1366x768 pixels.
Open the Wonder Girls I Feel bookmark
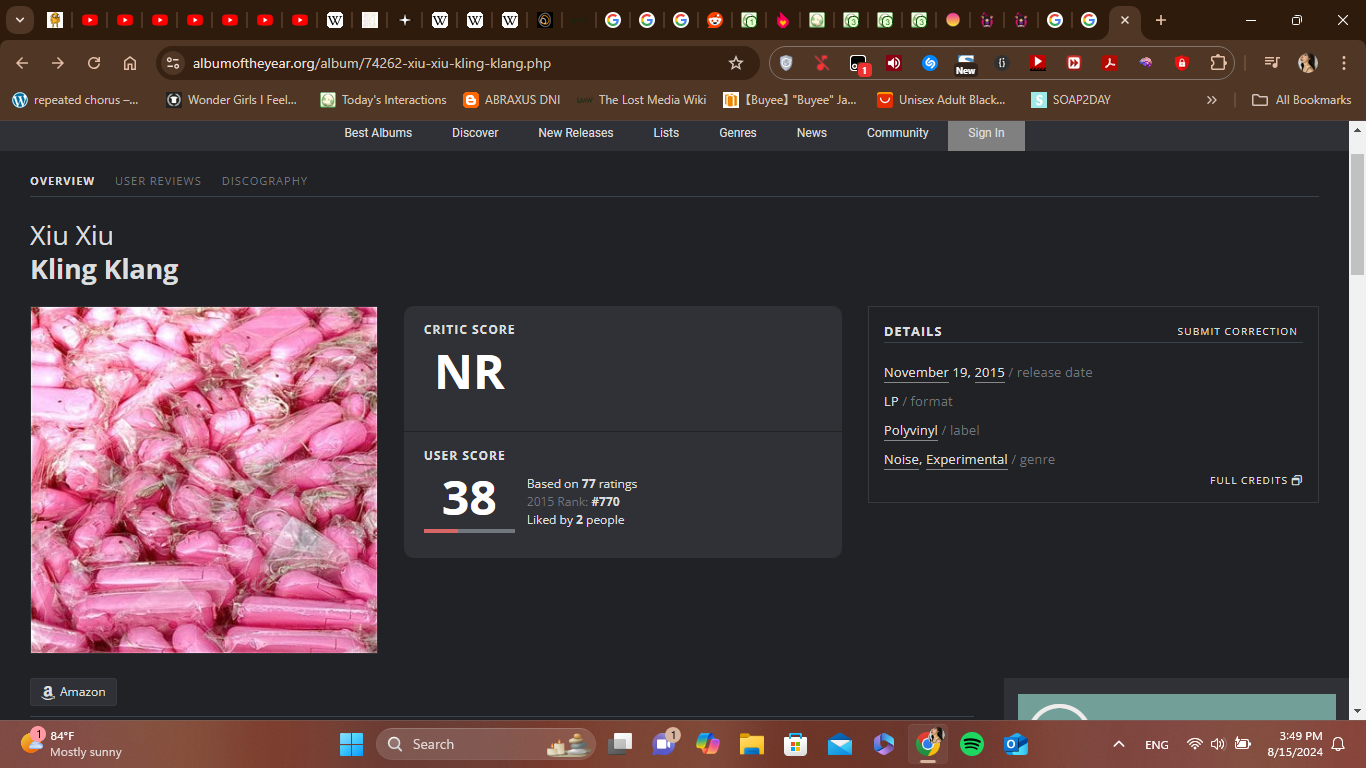[x=232, y=100]
